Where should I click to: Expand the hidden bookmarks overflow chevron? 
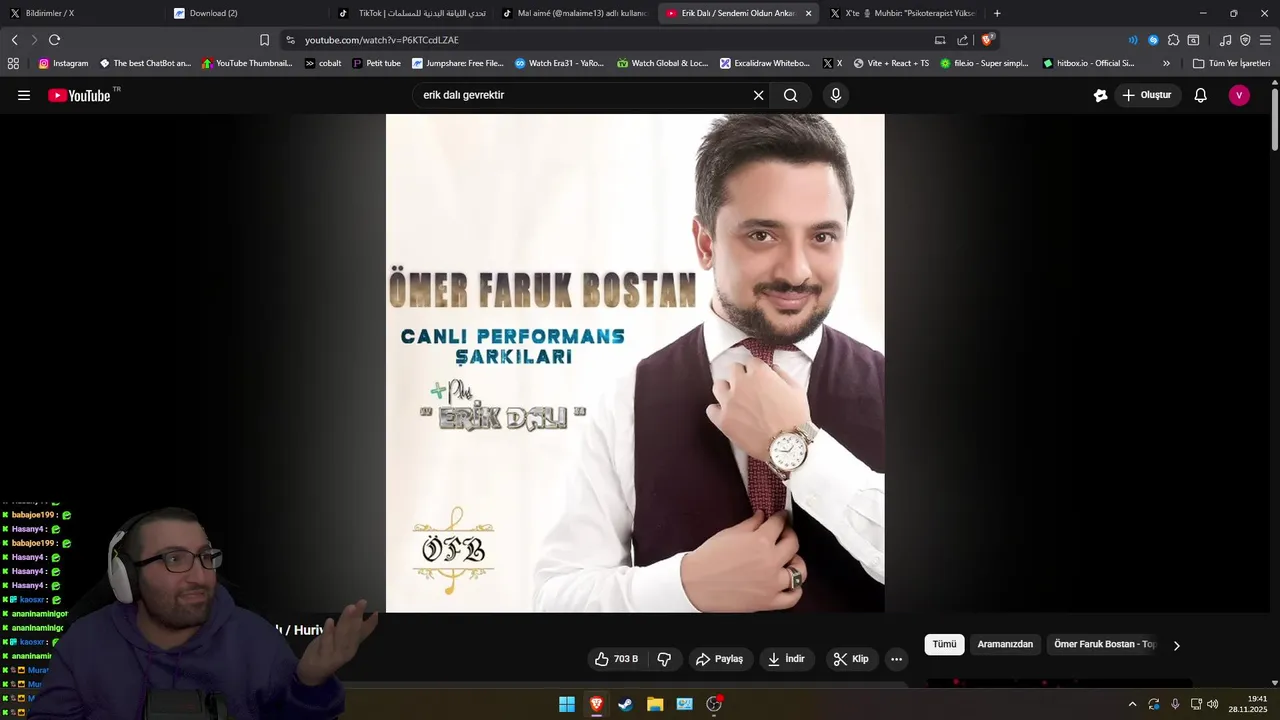1166,63
